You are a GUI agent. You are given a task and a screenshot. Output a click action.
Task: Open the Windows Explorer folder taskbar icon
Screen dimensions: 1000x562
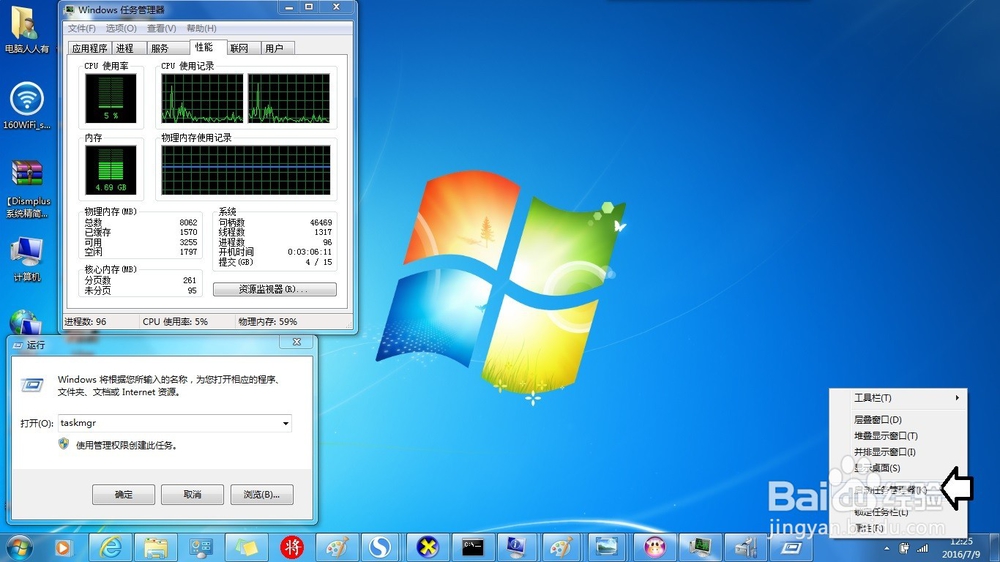pos(156,547)
